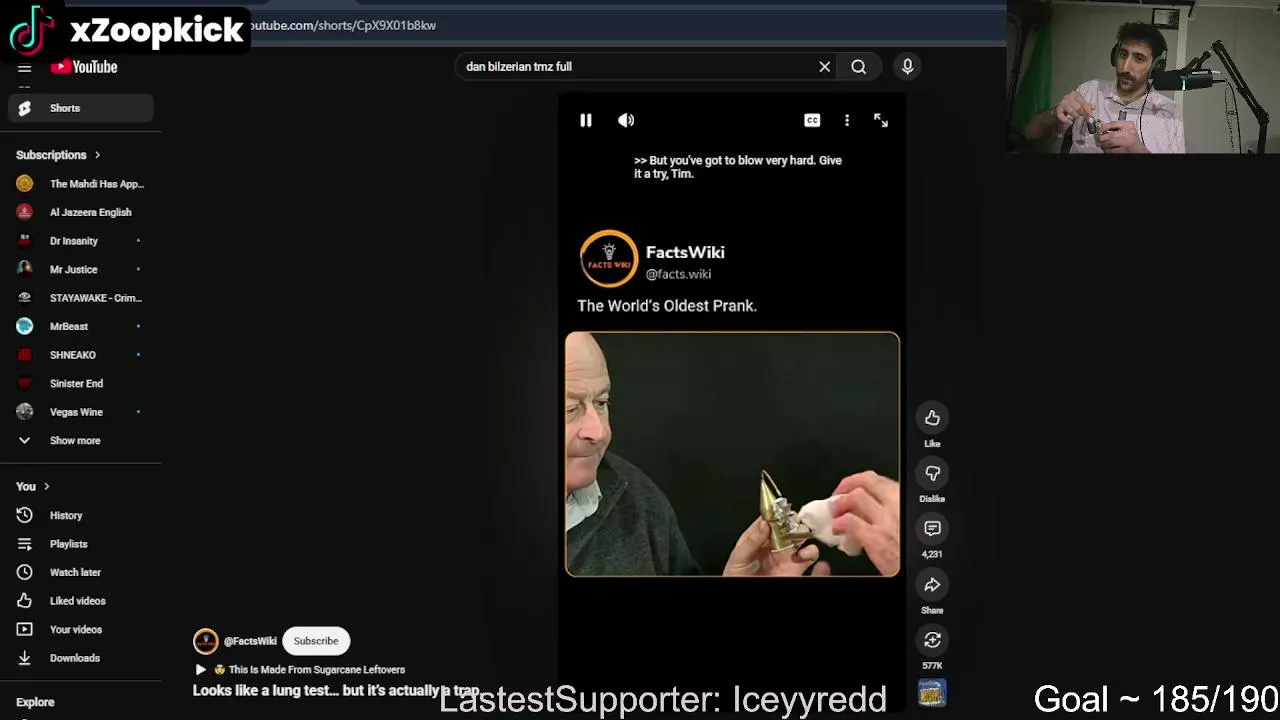
Task: Open Downloads page
Action: 80,658
